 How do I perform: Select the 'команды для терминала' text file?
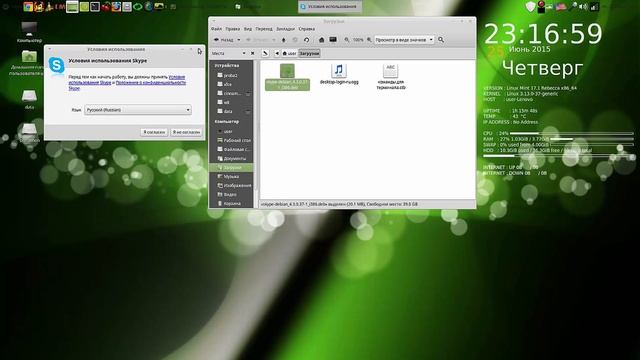[391, 77]
